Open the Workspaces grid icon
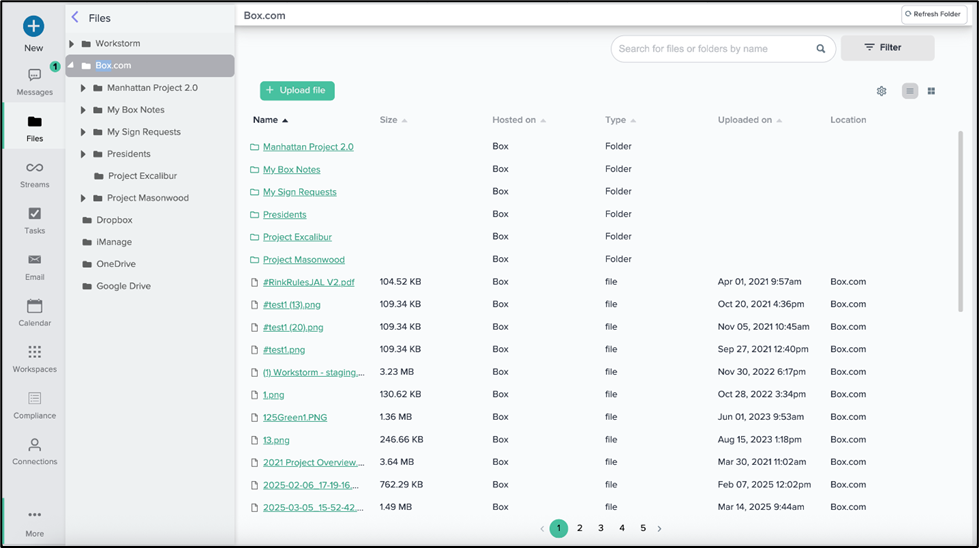The width and height of the screenshot is (979, 548). (x=34, y=352)
